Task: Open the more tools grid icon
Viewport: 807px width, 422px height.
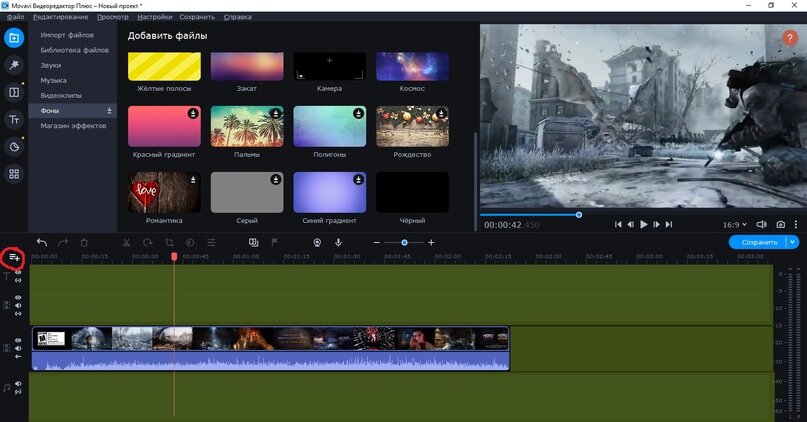Action: [14, 174]
